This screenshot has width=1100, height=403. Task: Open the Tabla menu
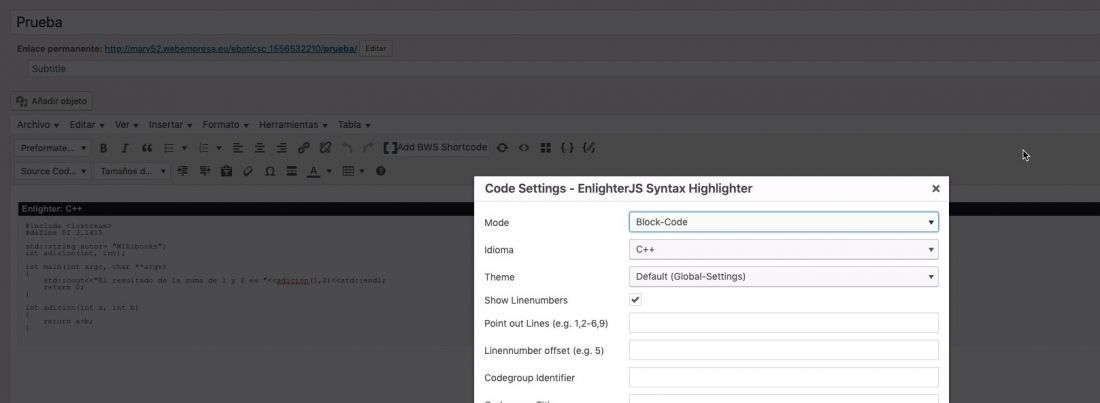pyautogui.click(x=354, y=125)
